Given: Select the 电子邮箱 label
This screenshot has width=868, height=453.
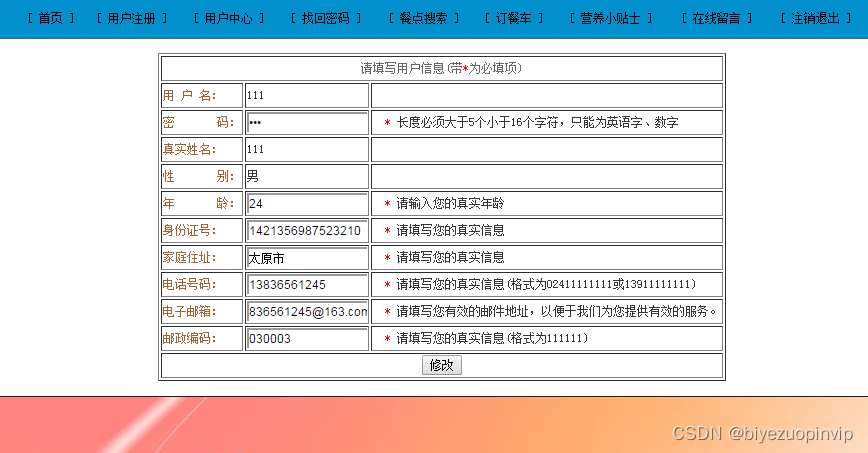Looking at the screenshot, I should click(189, 312).
